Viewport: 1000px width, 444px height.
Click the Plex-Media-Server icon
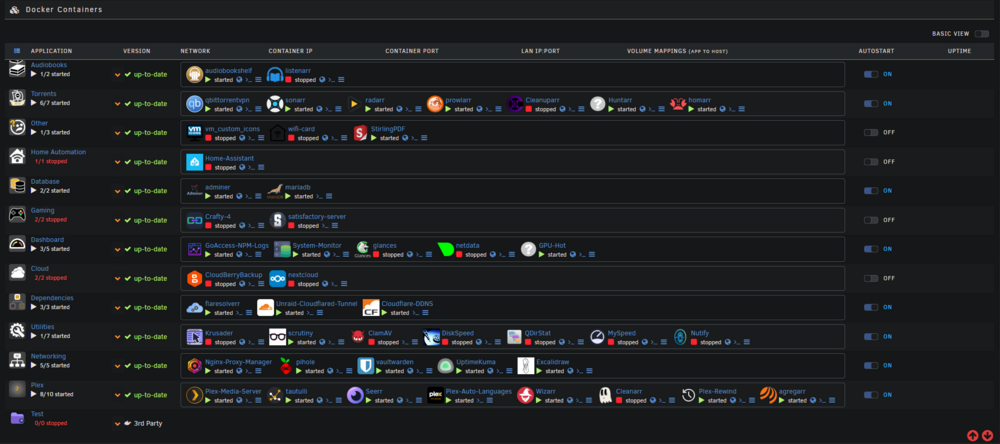(195, 395)
